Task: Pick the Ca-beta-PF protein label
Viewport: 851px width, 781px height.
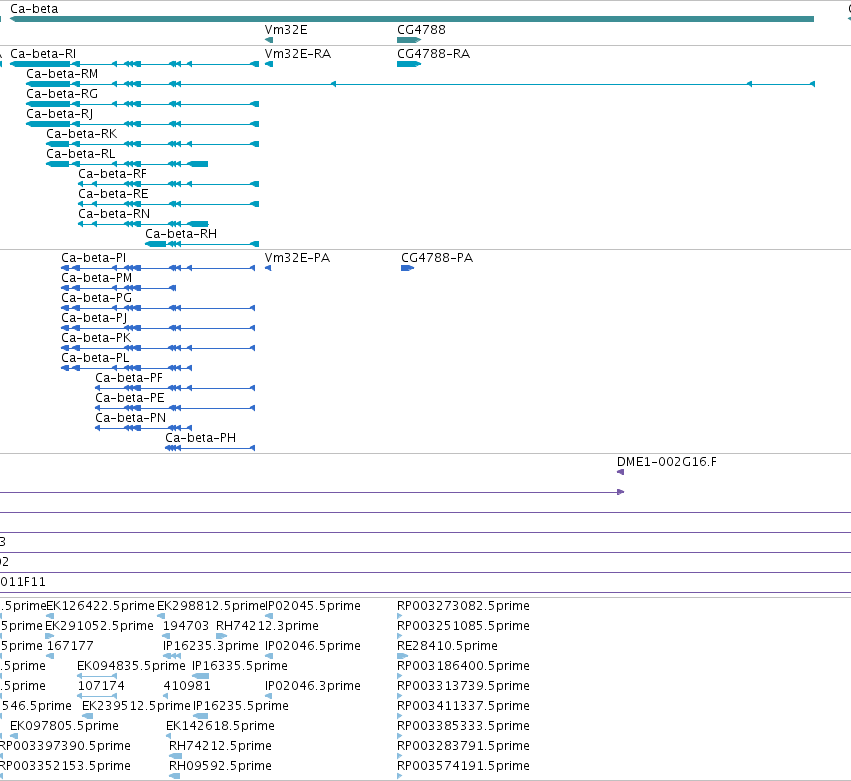Action: click(129, 378)
